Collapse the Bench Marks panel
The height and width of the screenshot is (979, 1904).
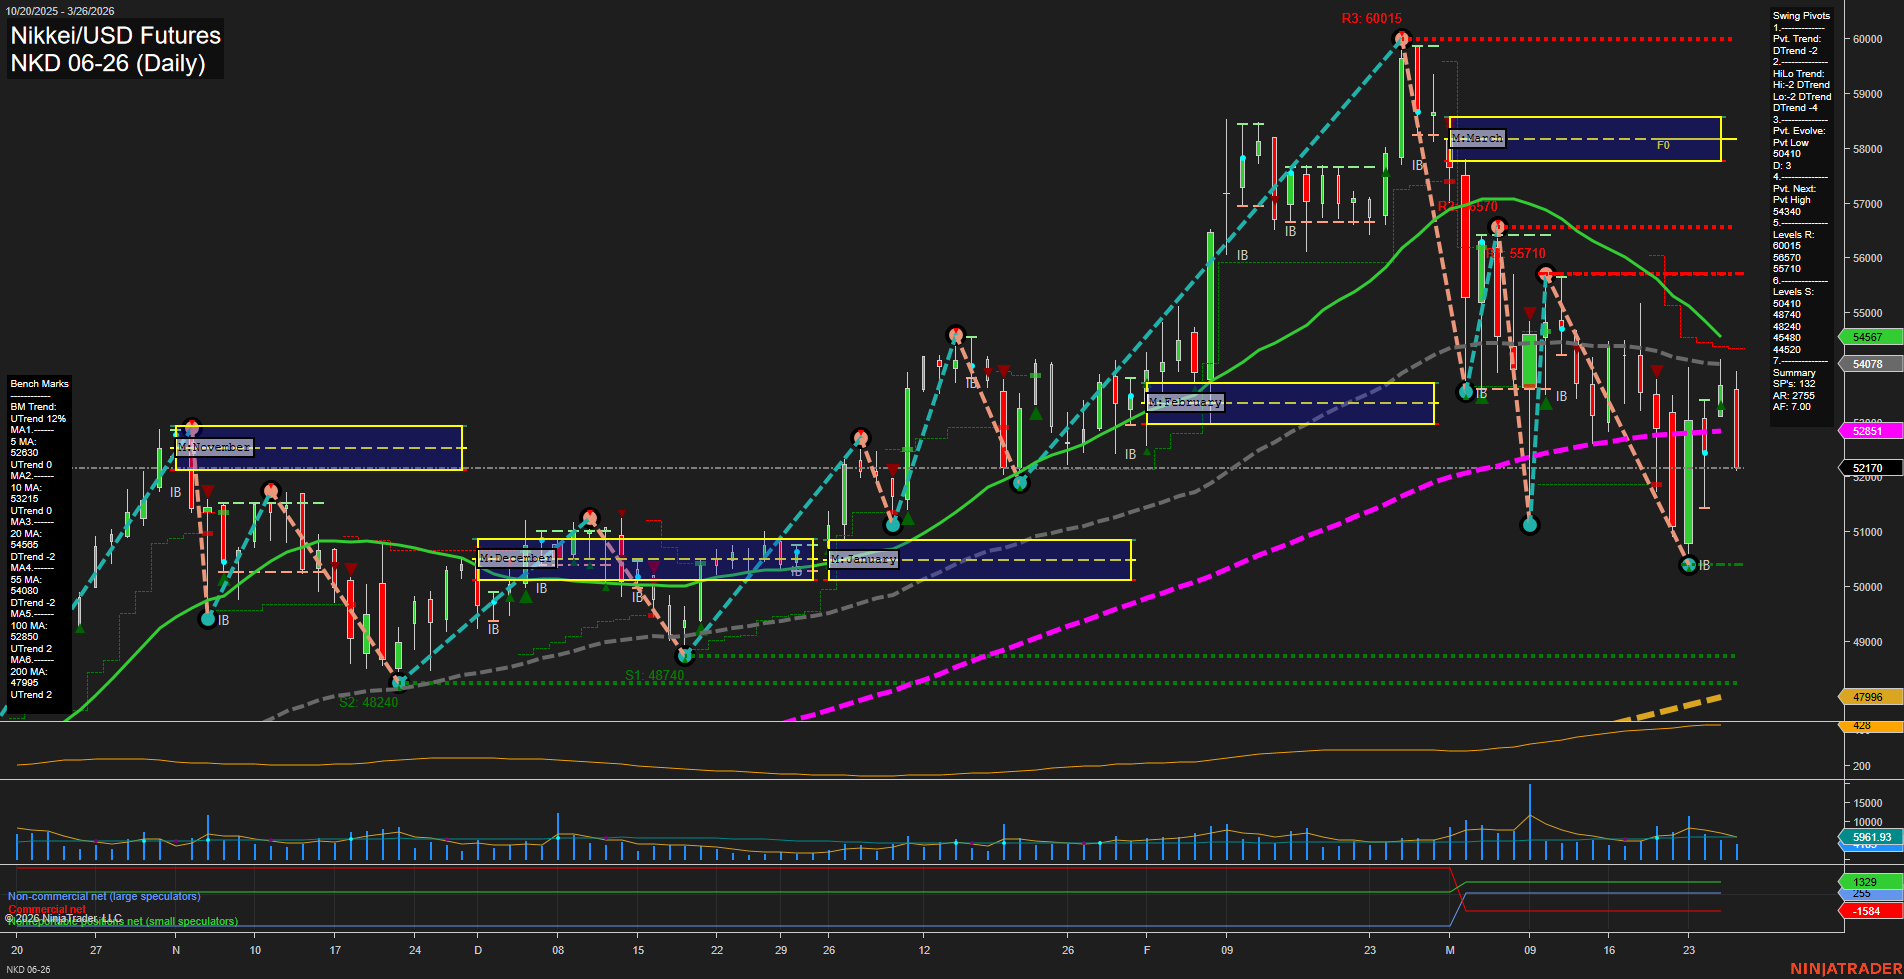pyautogui.click(x=38, y=383)
